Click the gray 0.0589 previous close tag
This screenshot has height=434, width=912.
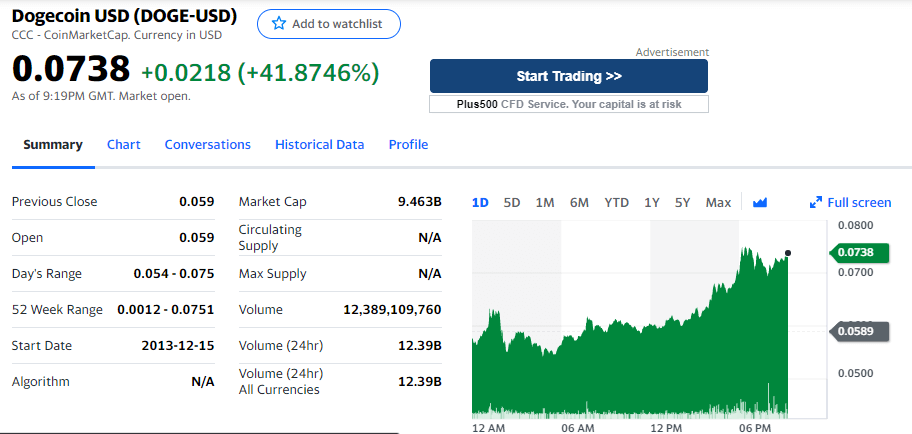pos(859,331)
